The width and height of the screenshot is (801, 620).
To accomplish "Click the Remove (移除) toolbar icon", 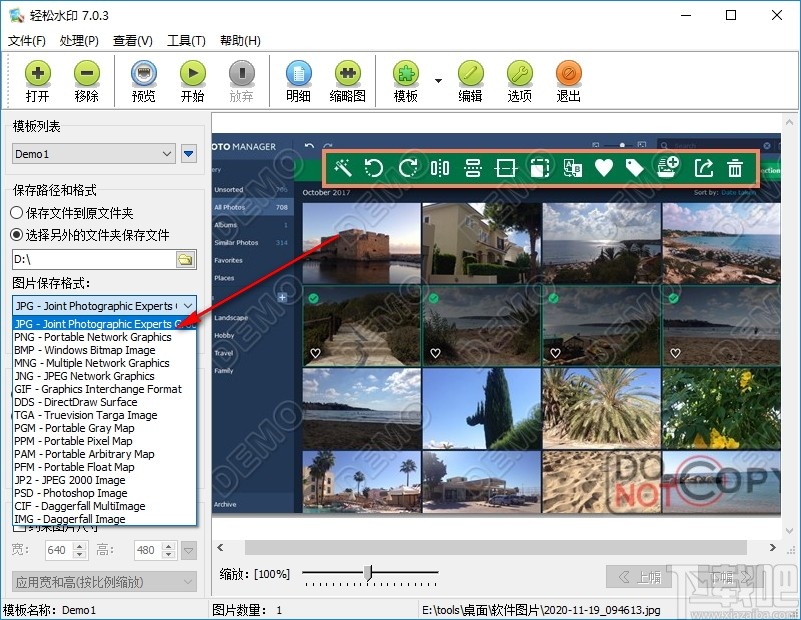I will pos(87,73).
